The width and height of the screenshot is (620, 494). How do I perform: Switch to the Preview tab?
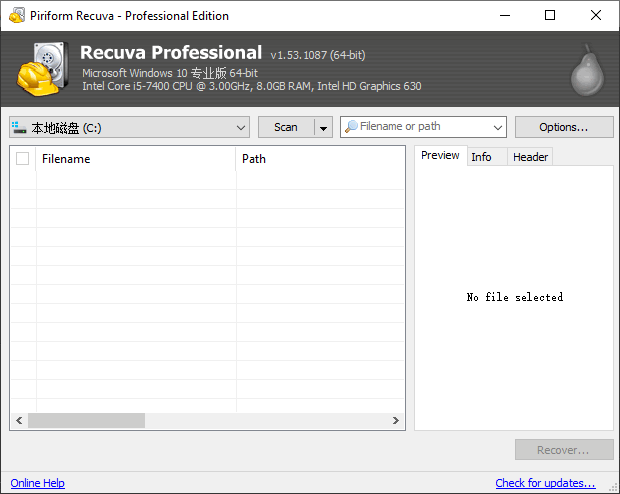(x=440, y=155)
